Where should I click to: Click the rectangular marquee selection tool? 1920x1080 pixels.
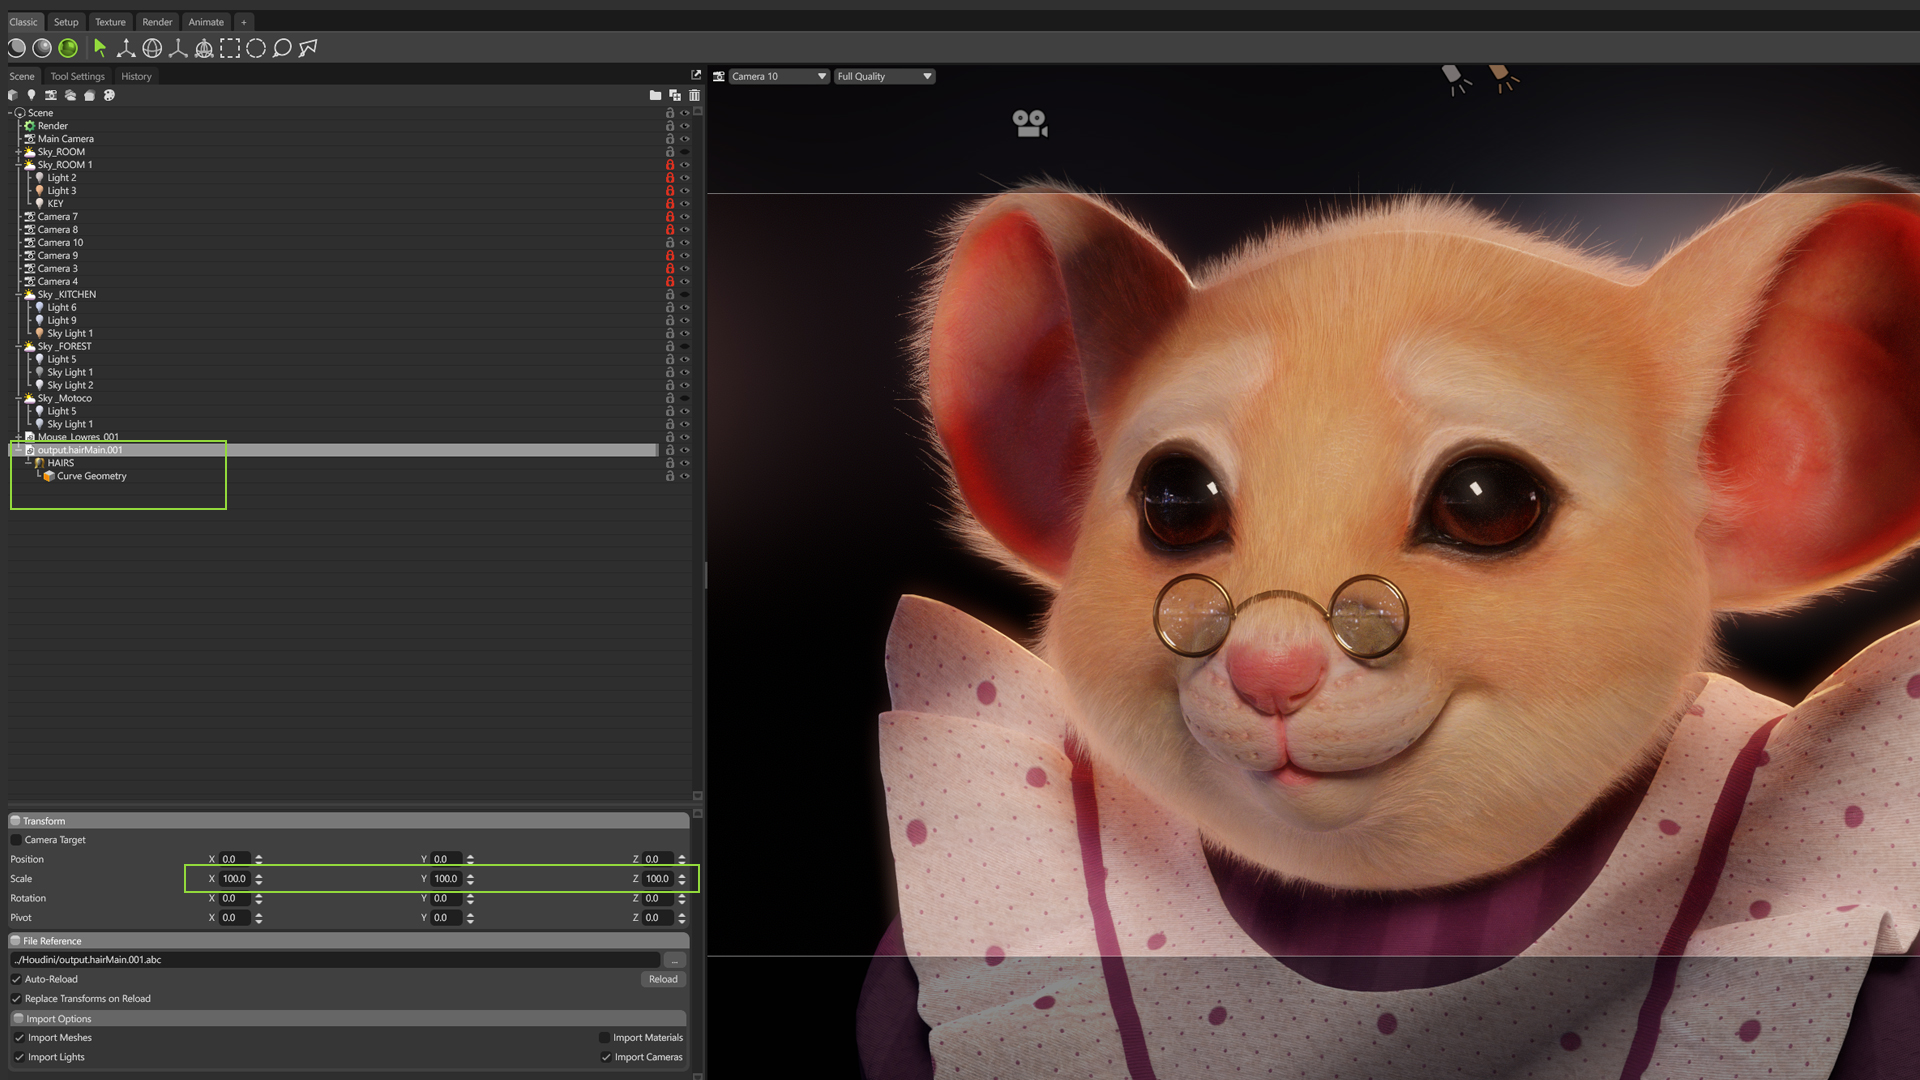[230, 48]
